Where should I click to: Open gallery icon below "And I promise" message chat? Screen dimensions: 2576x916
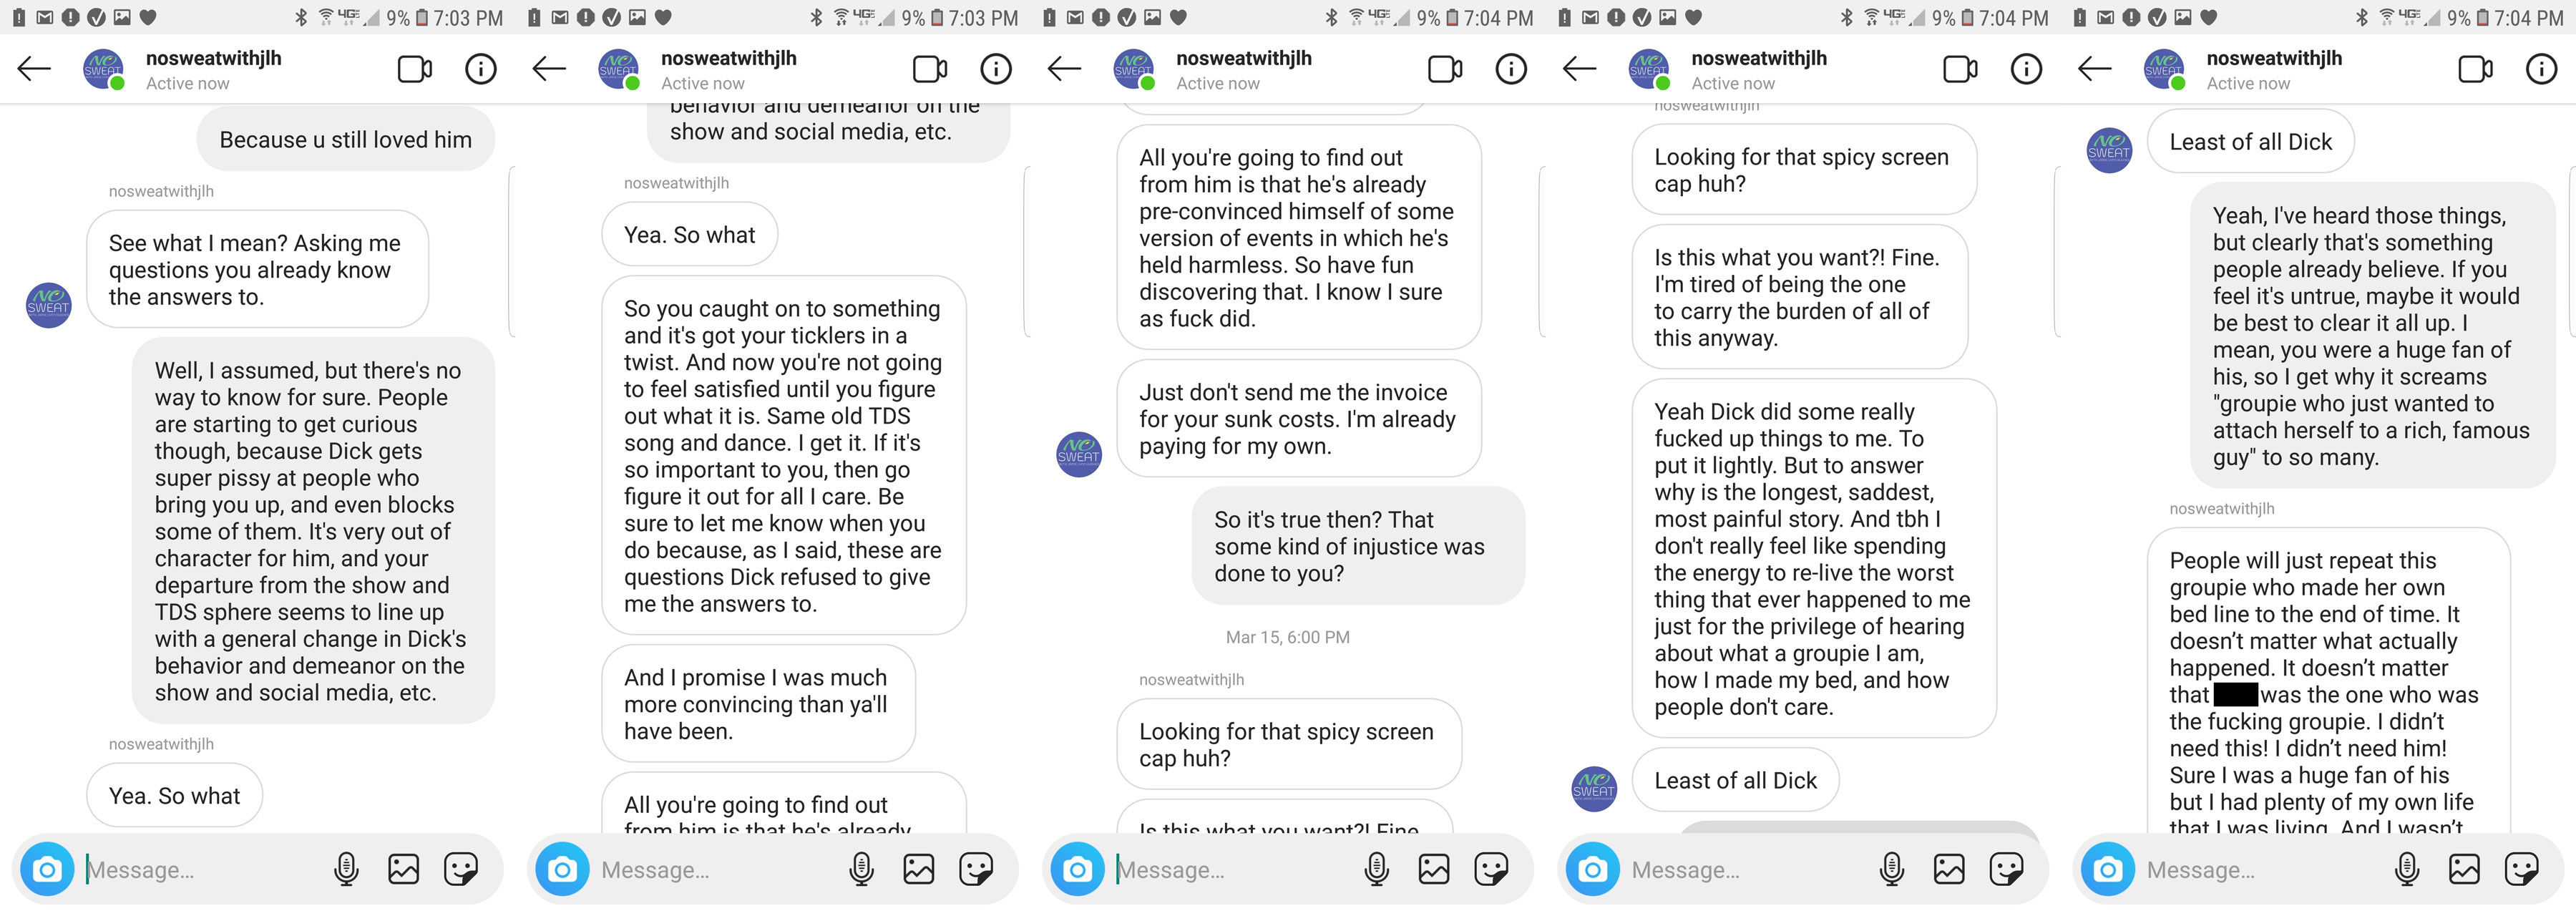click(x=918, y=869)
